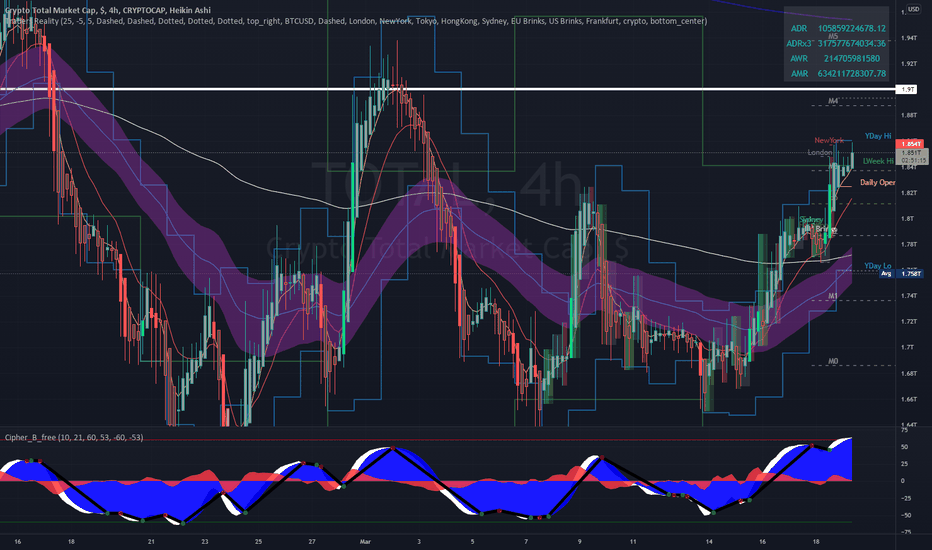Click the London session label
This screenshot has height=550, width=932.
tap(820, 153)
